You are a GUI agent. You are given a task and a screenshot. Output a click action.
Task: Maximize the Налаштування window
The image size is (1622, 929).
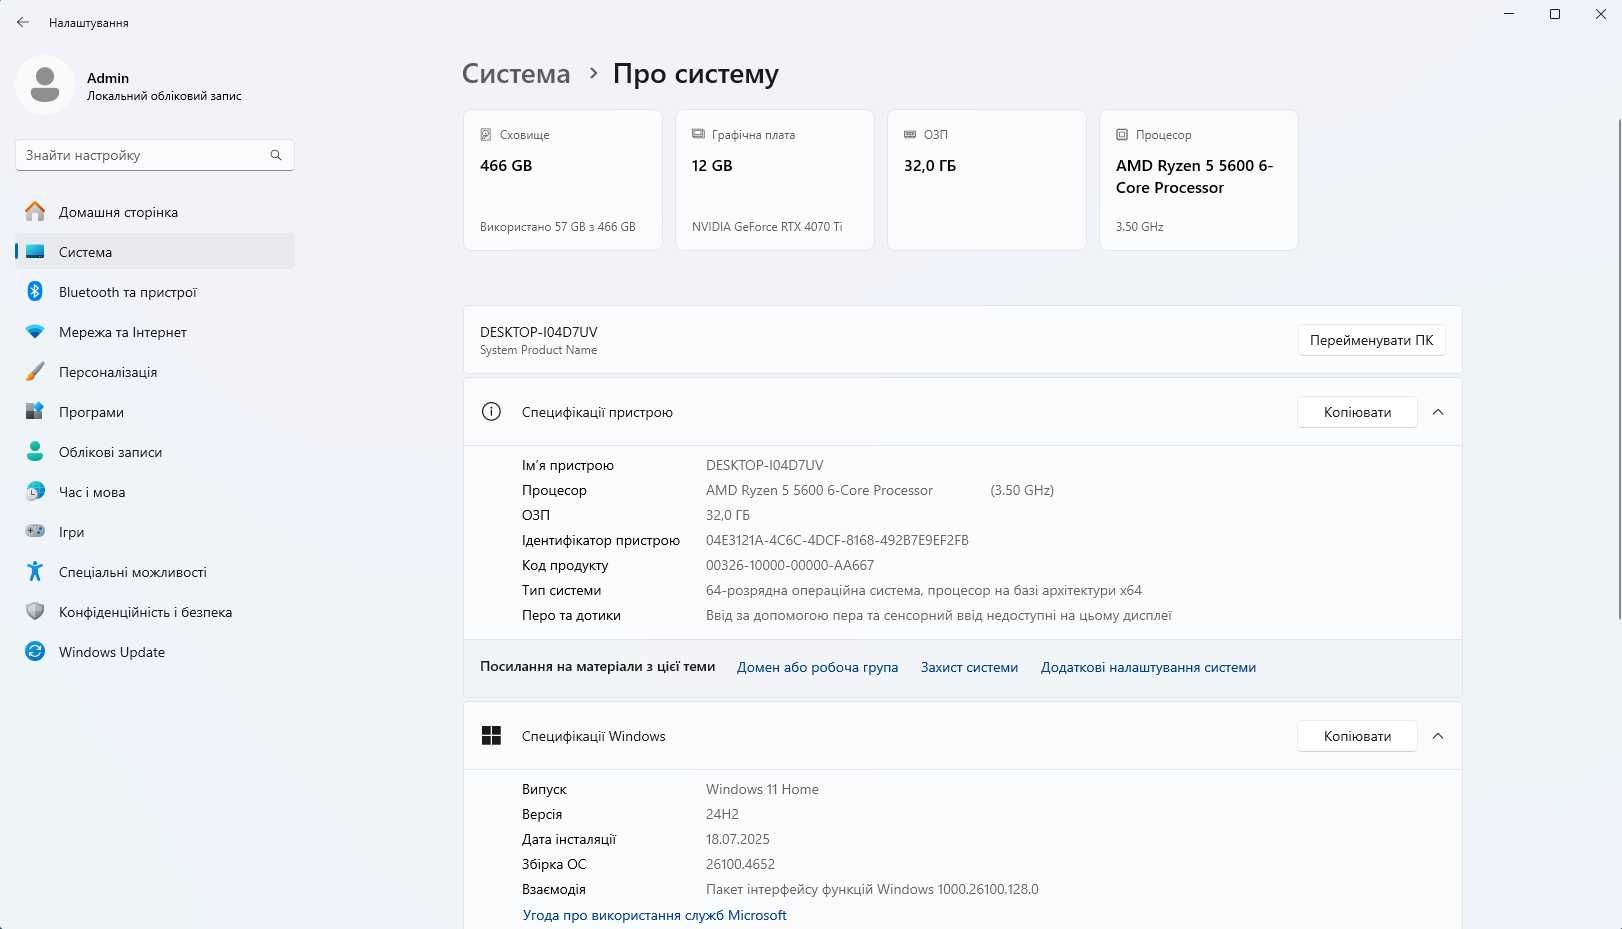pyautogui.click(x=1555, y=14)
